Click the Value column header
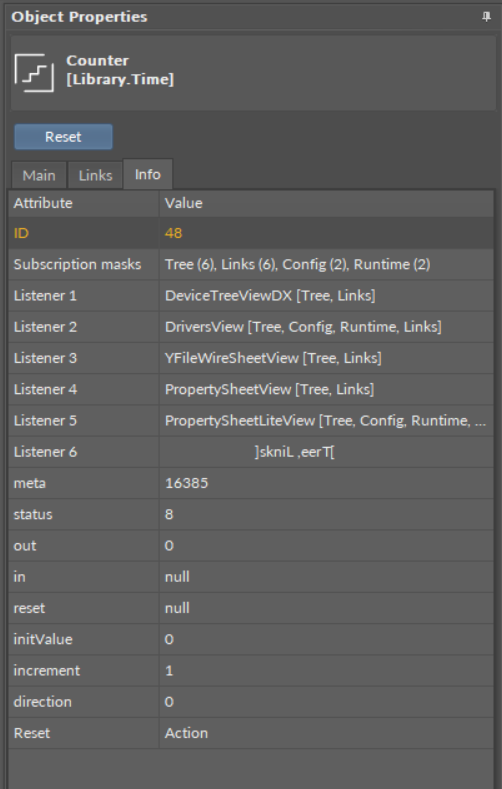The image size is (502, 789). pyautogui.click(x=326, y=203)
